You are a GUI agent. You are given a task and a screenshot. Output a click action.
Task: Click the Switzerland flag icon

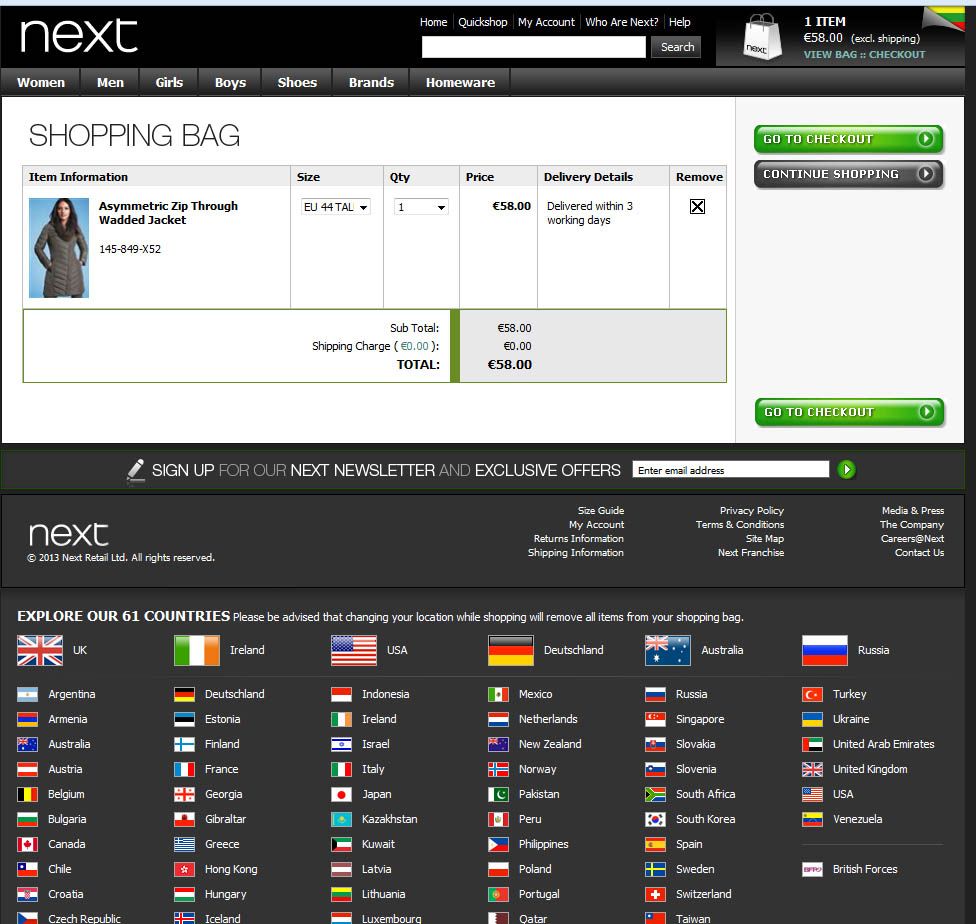pyautogui.click(x=655, y=894)
